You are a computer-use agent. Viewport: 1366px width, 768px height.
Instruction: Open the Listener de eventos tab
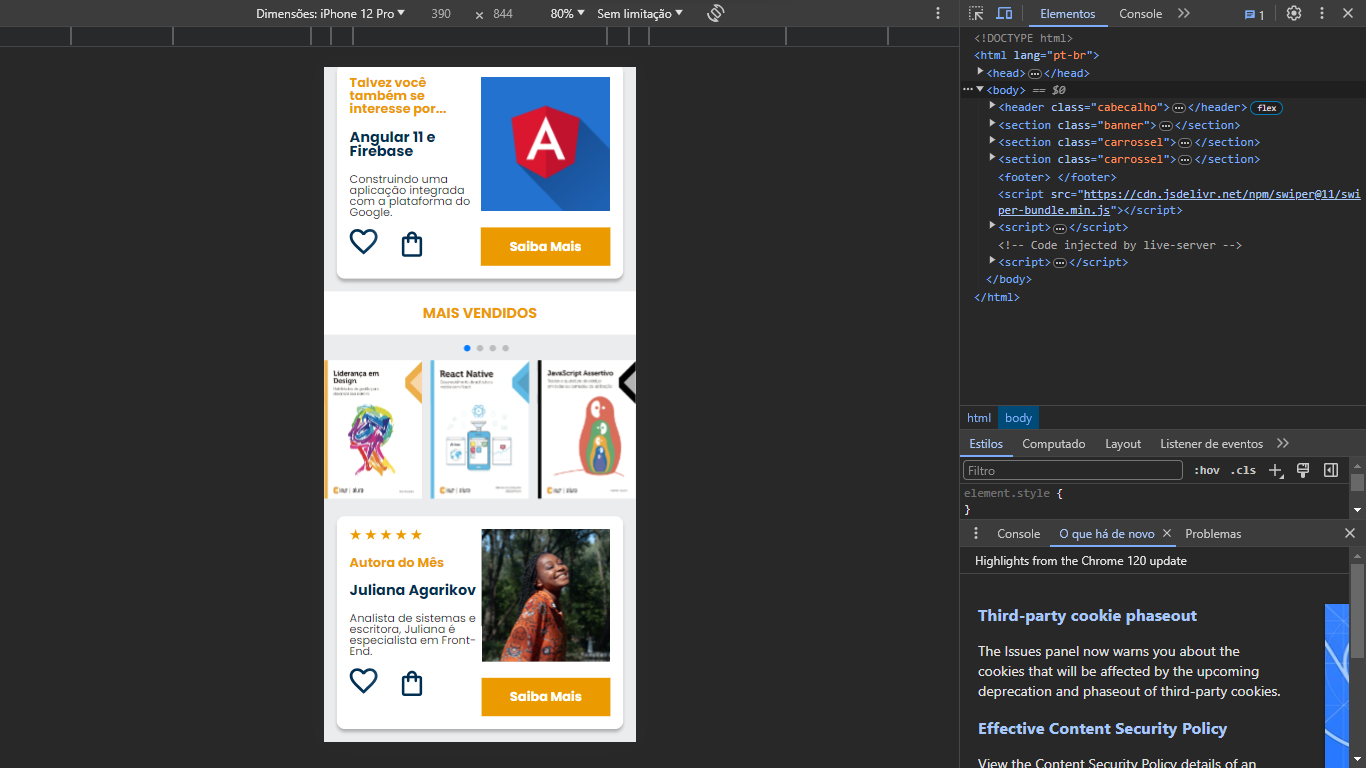pyautogui.click(x=1211, y=444)
